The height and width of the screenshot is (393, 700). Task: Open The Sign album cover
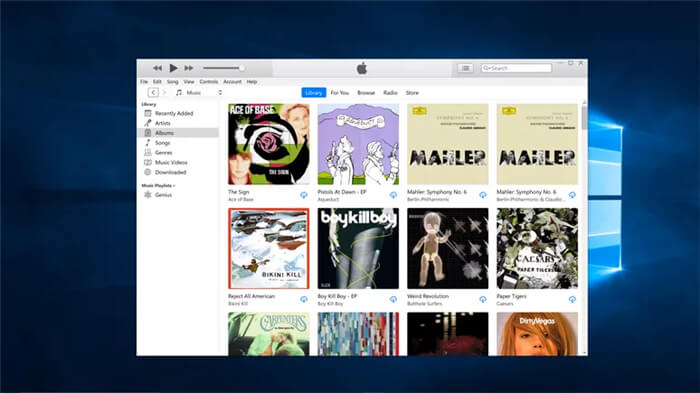(269, 144)
